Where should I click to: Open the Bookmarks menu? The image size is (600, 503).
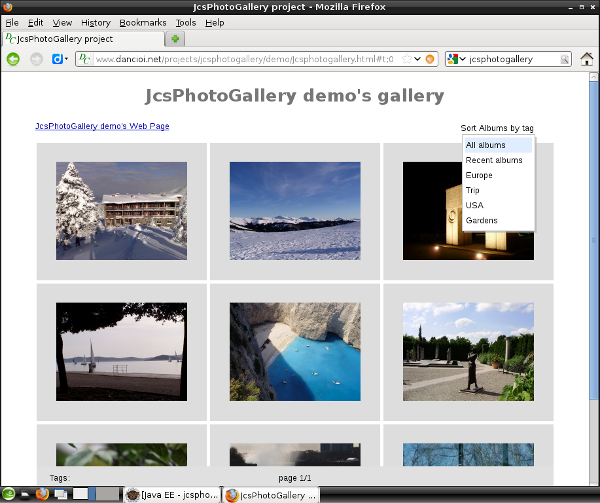point(143,23)
